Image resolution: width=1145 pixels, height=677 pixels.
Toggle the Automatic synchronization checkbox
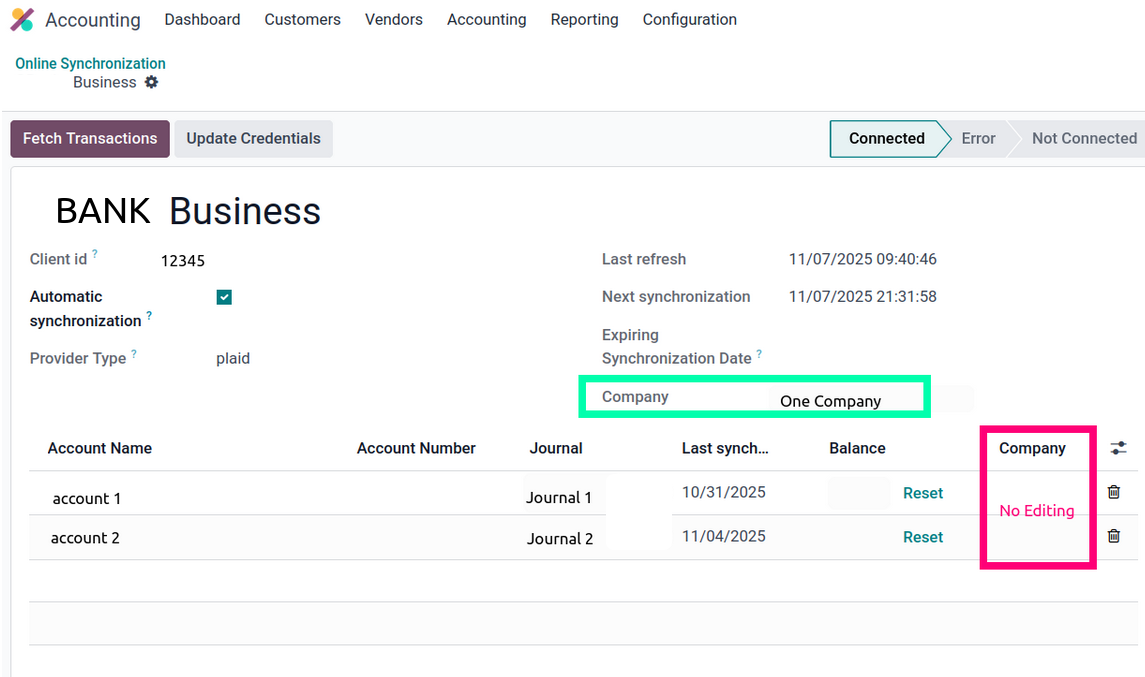(x=224, y=297)
